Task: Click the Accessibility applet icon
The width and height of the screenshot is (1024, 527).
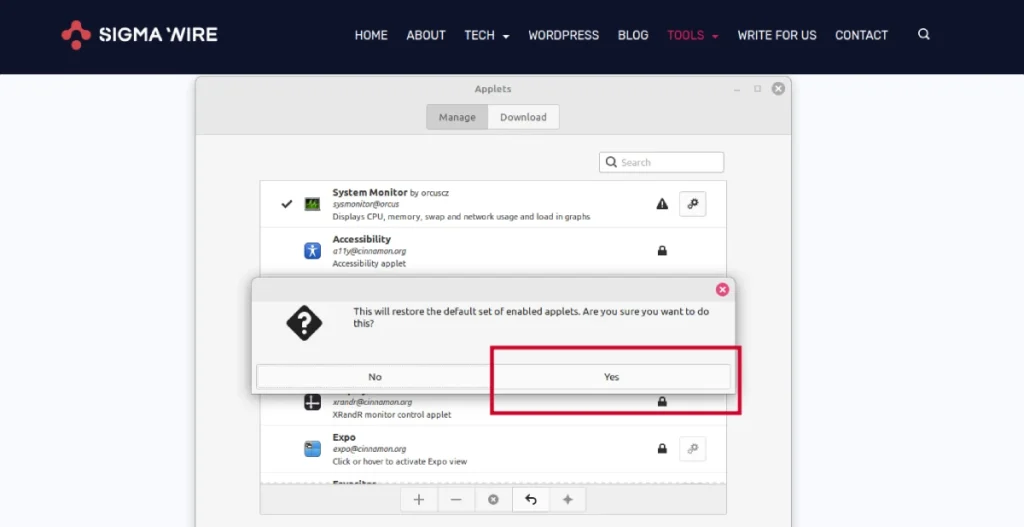Action: (313, 250)
